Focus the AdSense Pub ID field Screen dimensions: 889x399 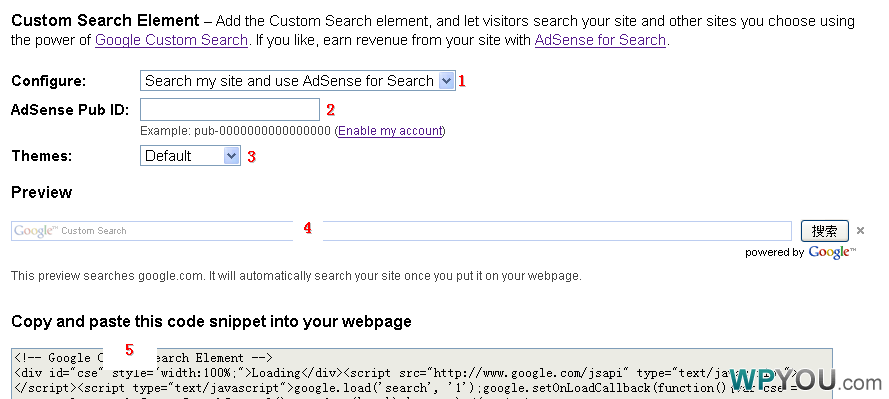pos(230,109)
